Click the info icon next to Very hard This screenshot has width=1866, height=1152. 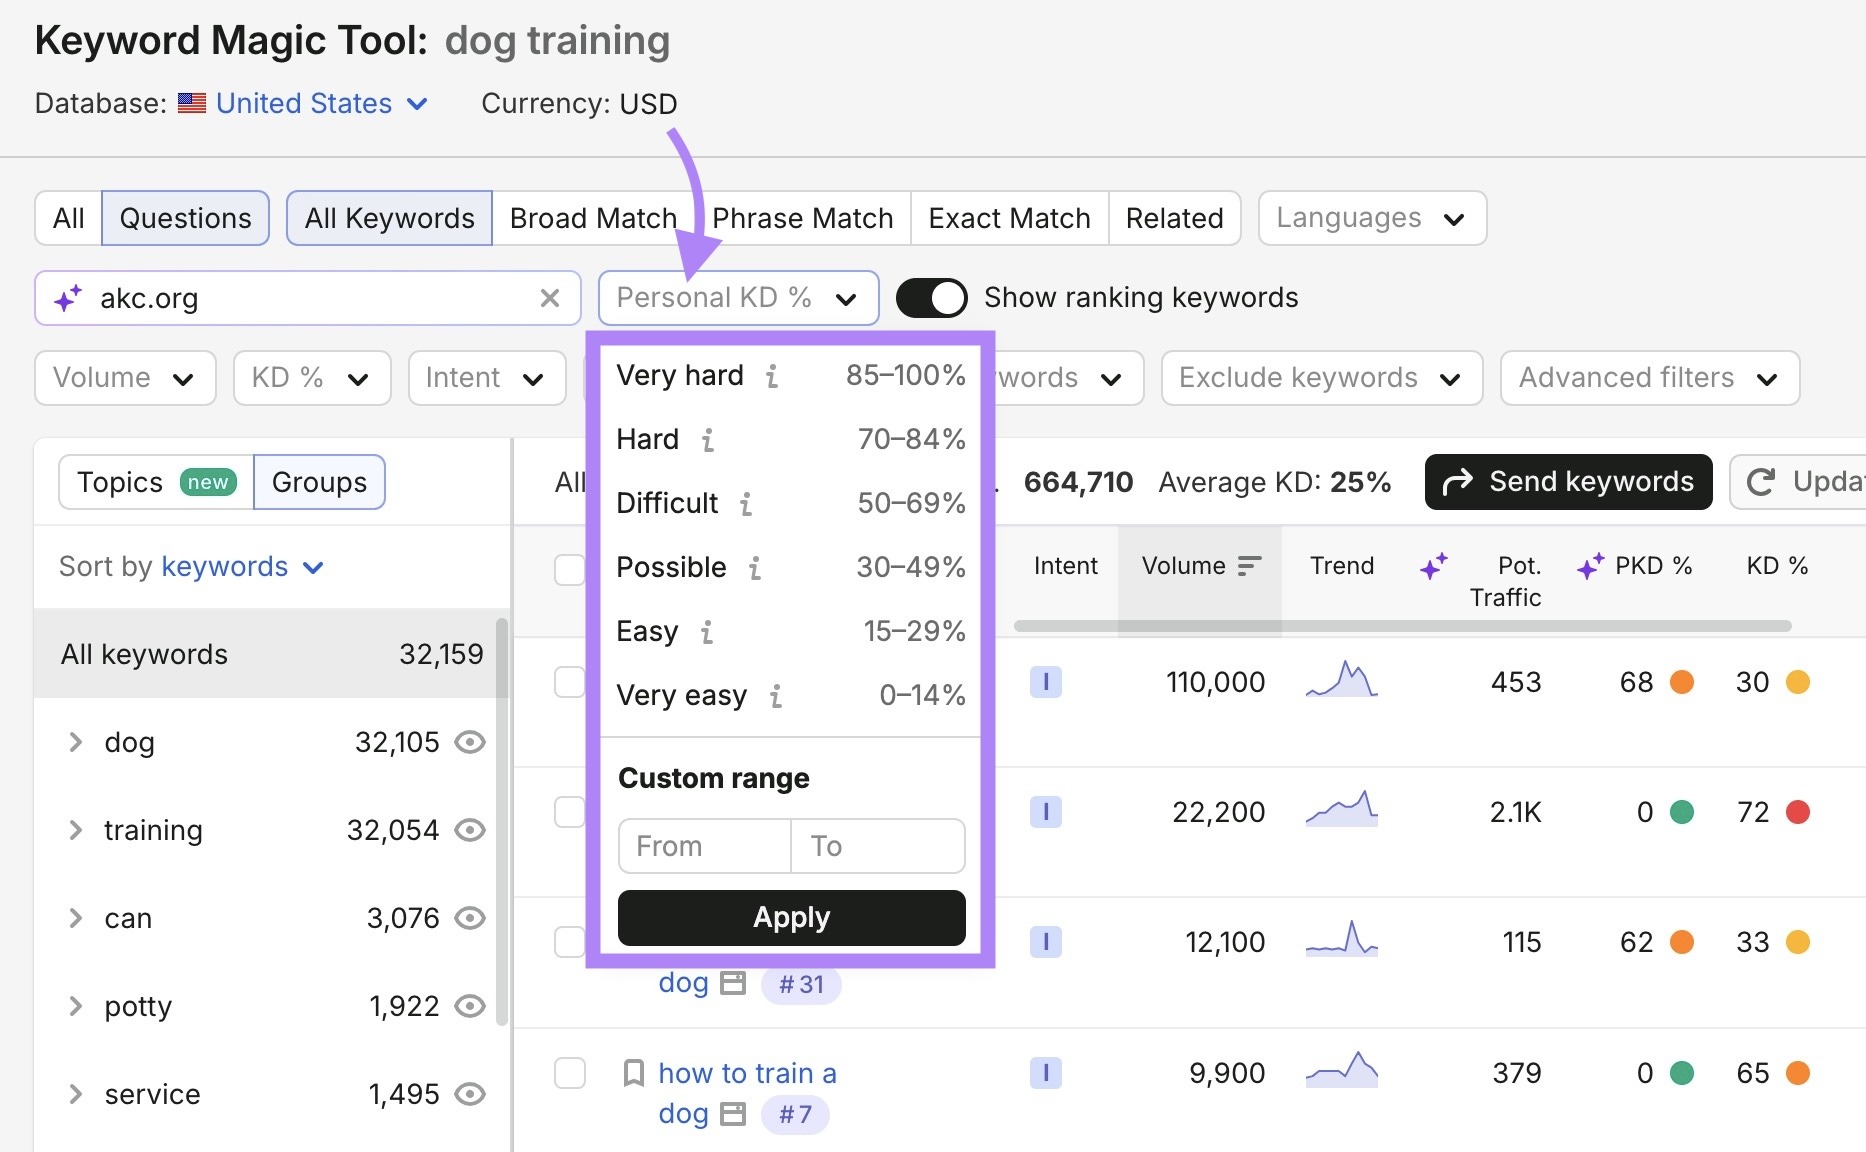tap(772, 376)
